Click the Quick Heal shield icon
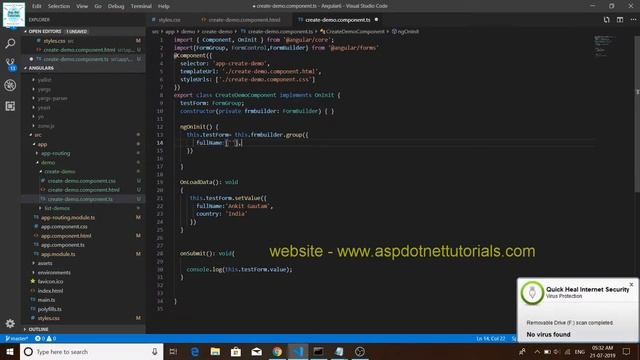Image resolution: width=640 pixels, height=360 pixels. click(532, 293)
